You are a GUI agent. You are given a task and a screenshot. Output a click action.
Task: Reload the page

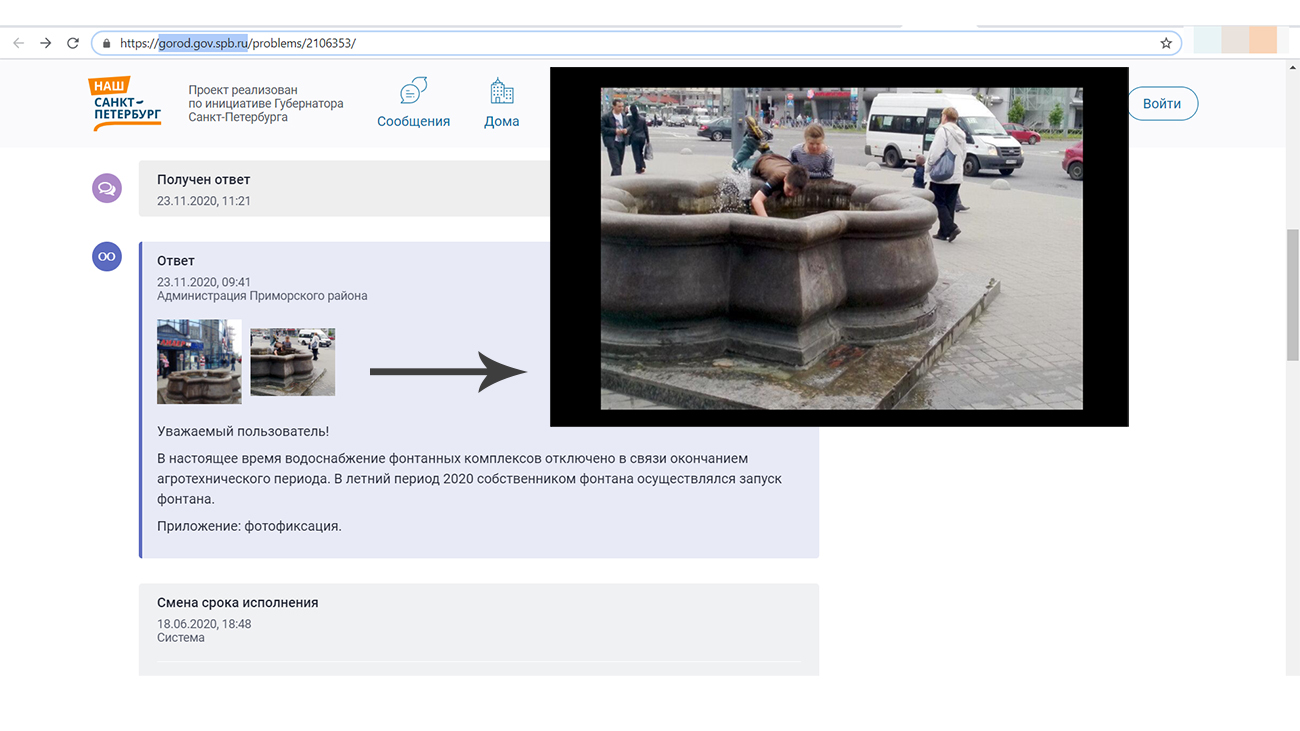[x=73, y=43]
